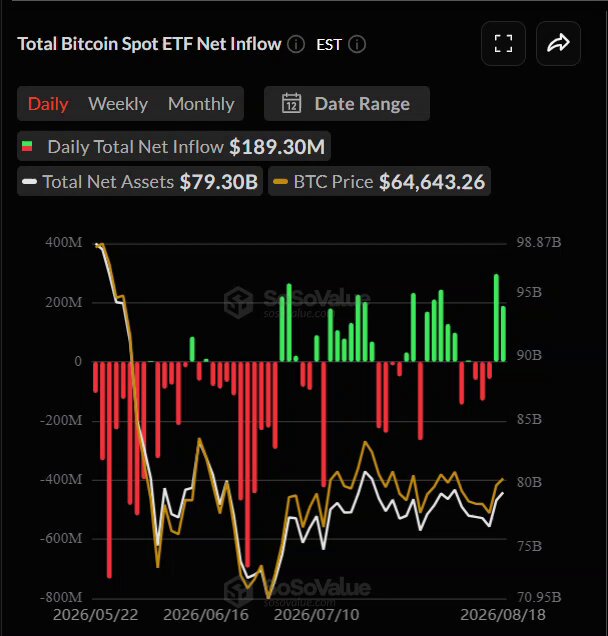
Task: Open info icon next to Net Inflow title
Action: (x=296, y=44)
